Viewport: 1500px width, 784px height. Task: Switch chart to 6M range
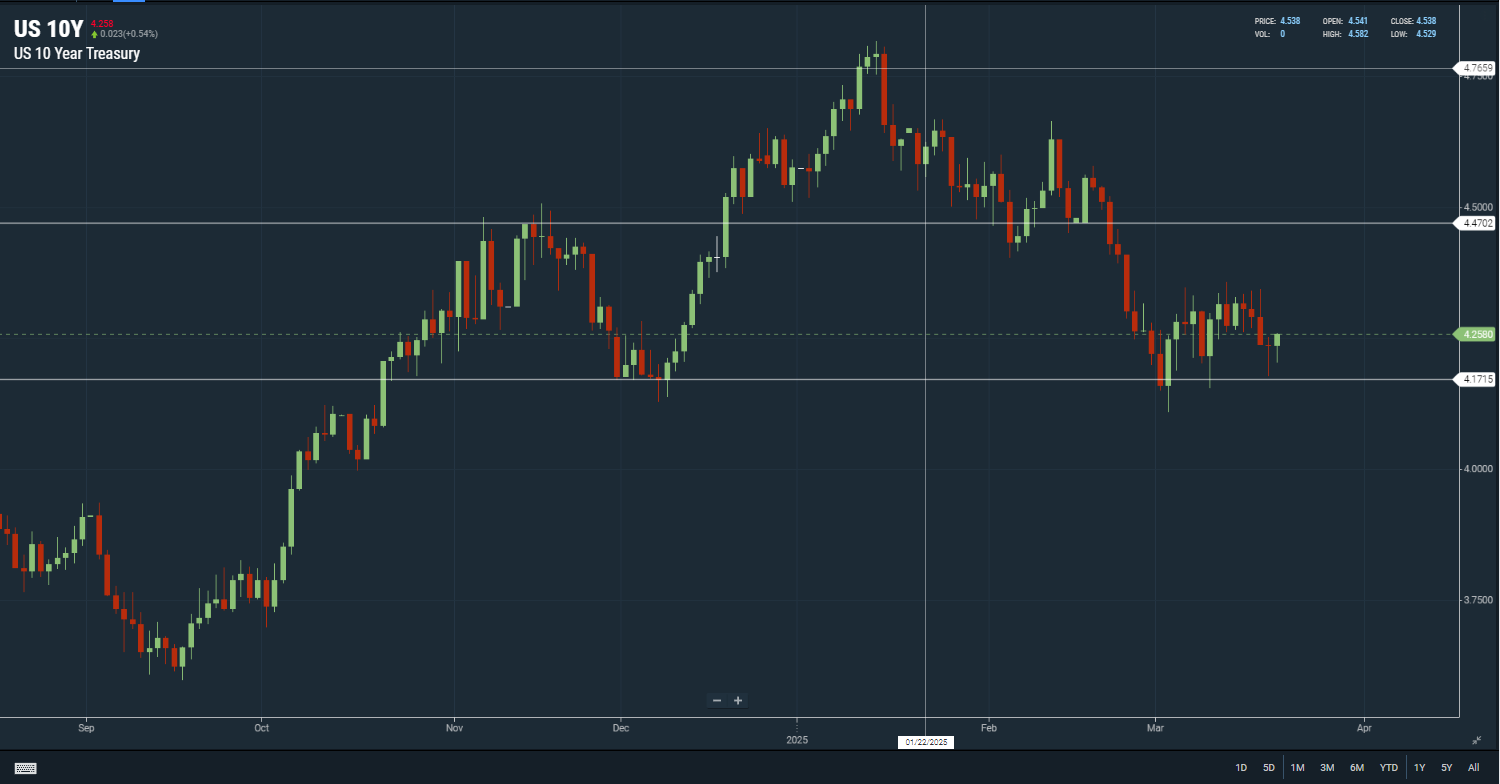pos(1357,768)
